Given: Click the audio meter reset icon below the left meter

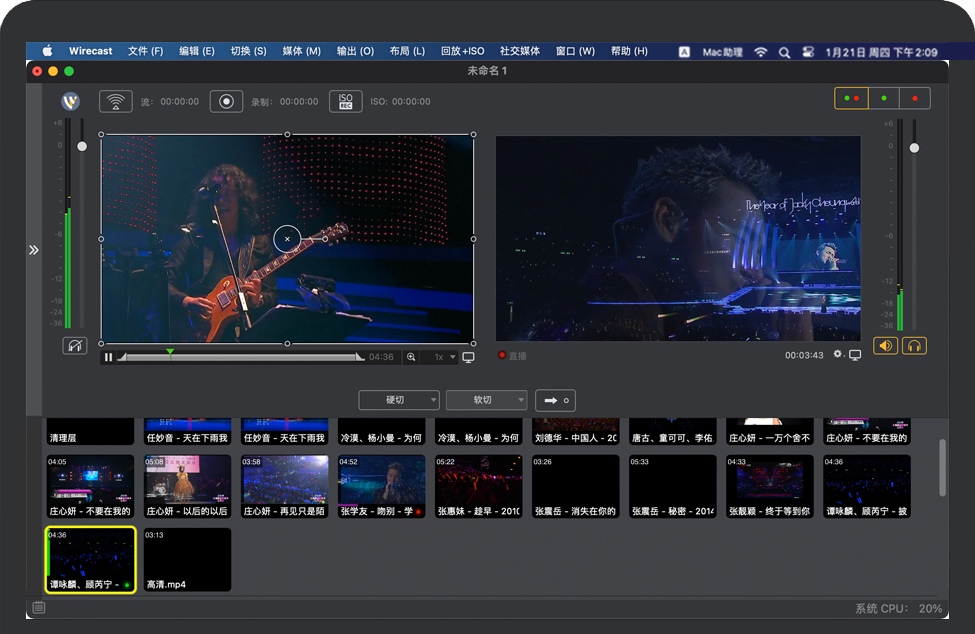Looking at the screenshot, I should coord(74,346).
